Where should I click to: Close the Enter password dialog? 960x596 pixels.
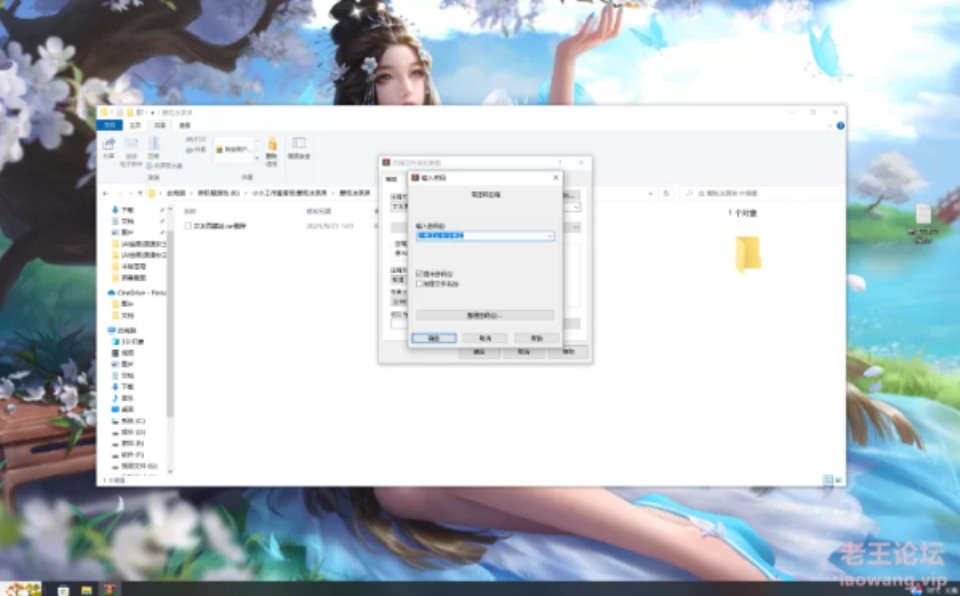pyautogui.click(x=555, y=177)
